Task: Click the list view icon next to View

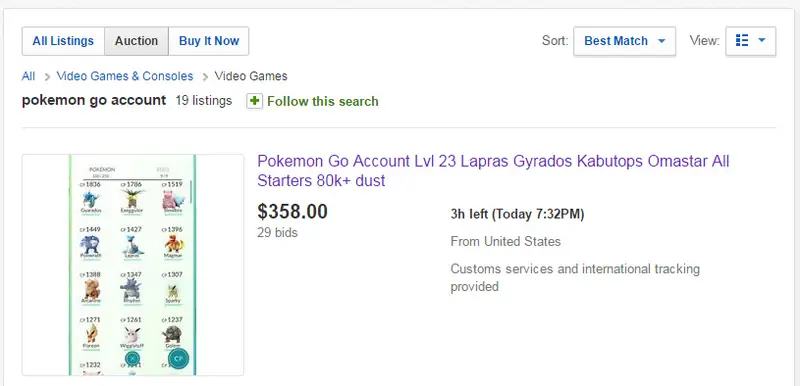Action: (x=742, y=41)
